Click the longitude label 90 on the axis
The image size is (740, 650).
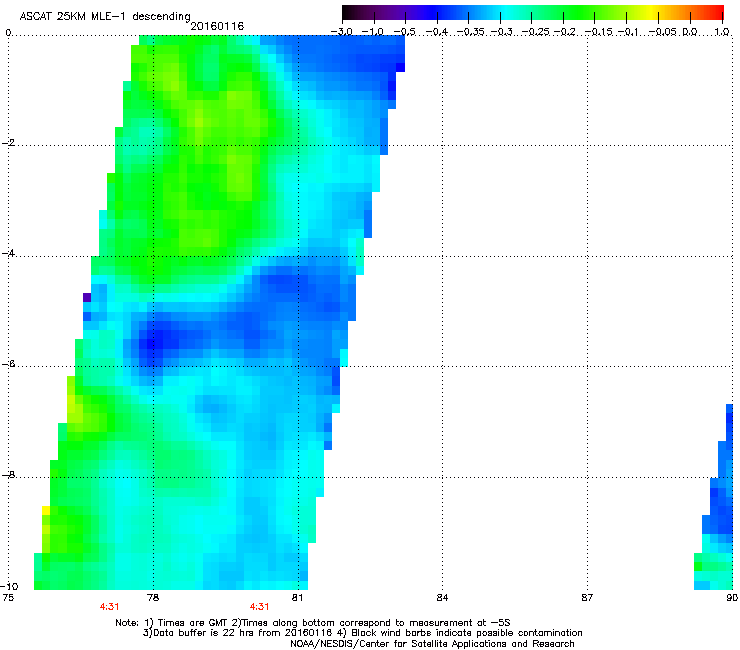coord(732,598)
